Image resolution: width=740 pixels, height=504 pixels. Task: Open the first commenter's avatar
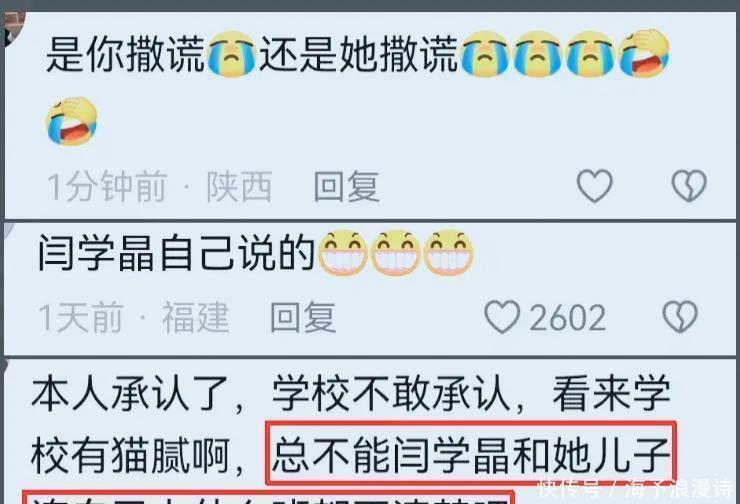point(13,28)
